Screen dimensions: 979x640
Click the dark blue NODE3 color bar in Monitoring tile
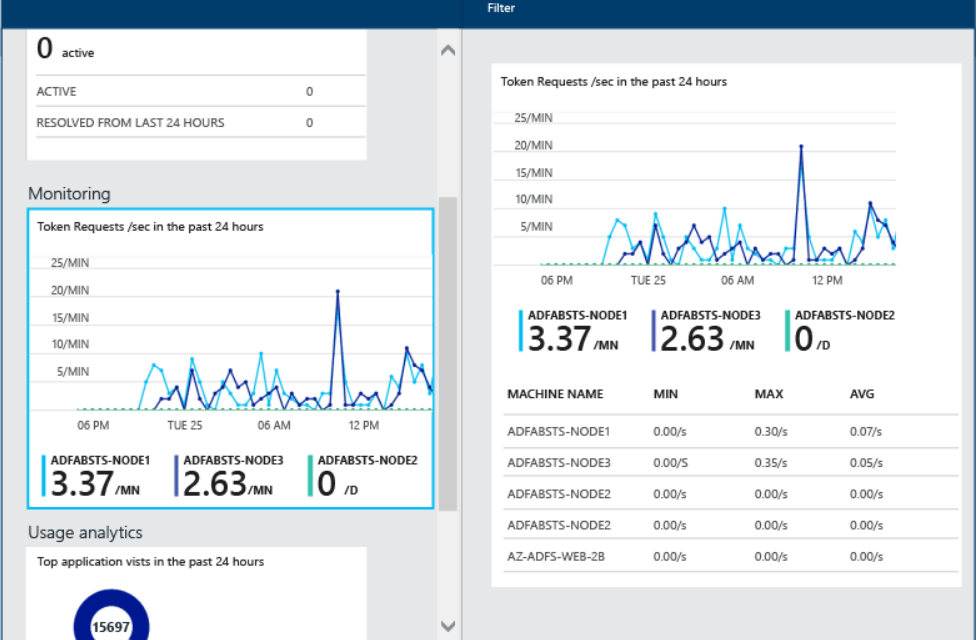pyautogui.click(x=177, y=476)
